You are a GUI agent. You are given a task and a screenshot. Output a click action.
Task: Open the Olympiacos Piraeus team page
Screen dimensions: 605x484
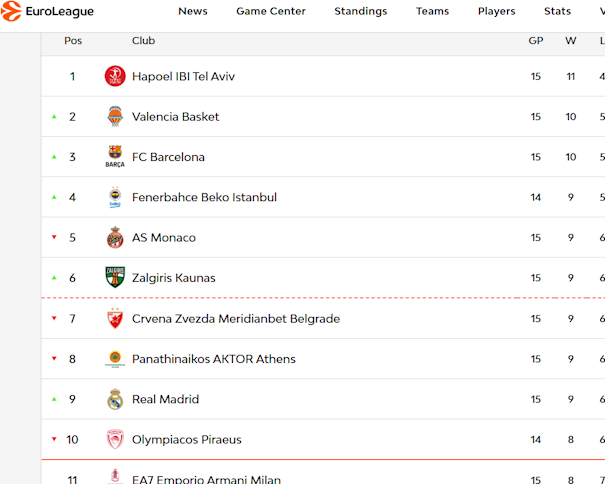187,440
